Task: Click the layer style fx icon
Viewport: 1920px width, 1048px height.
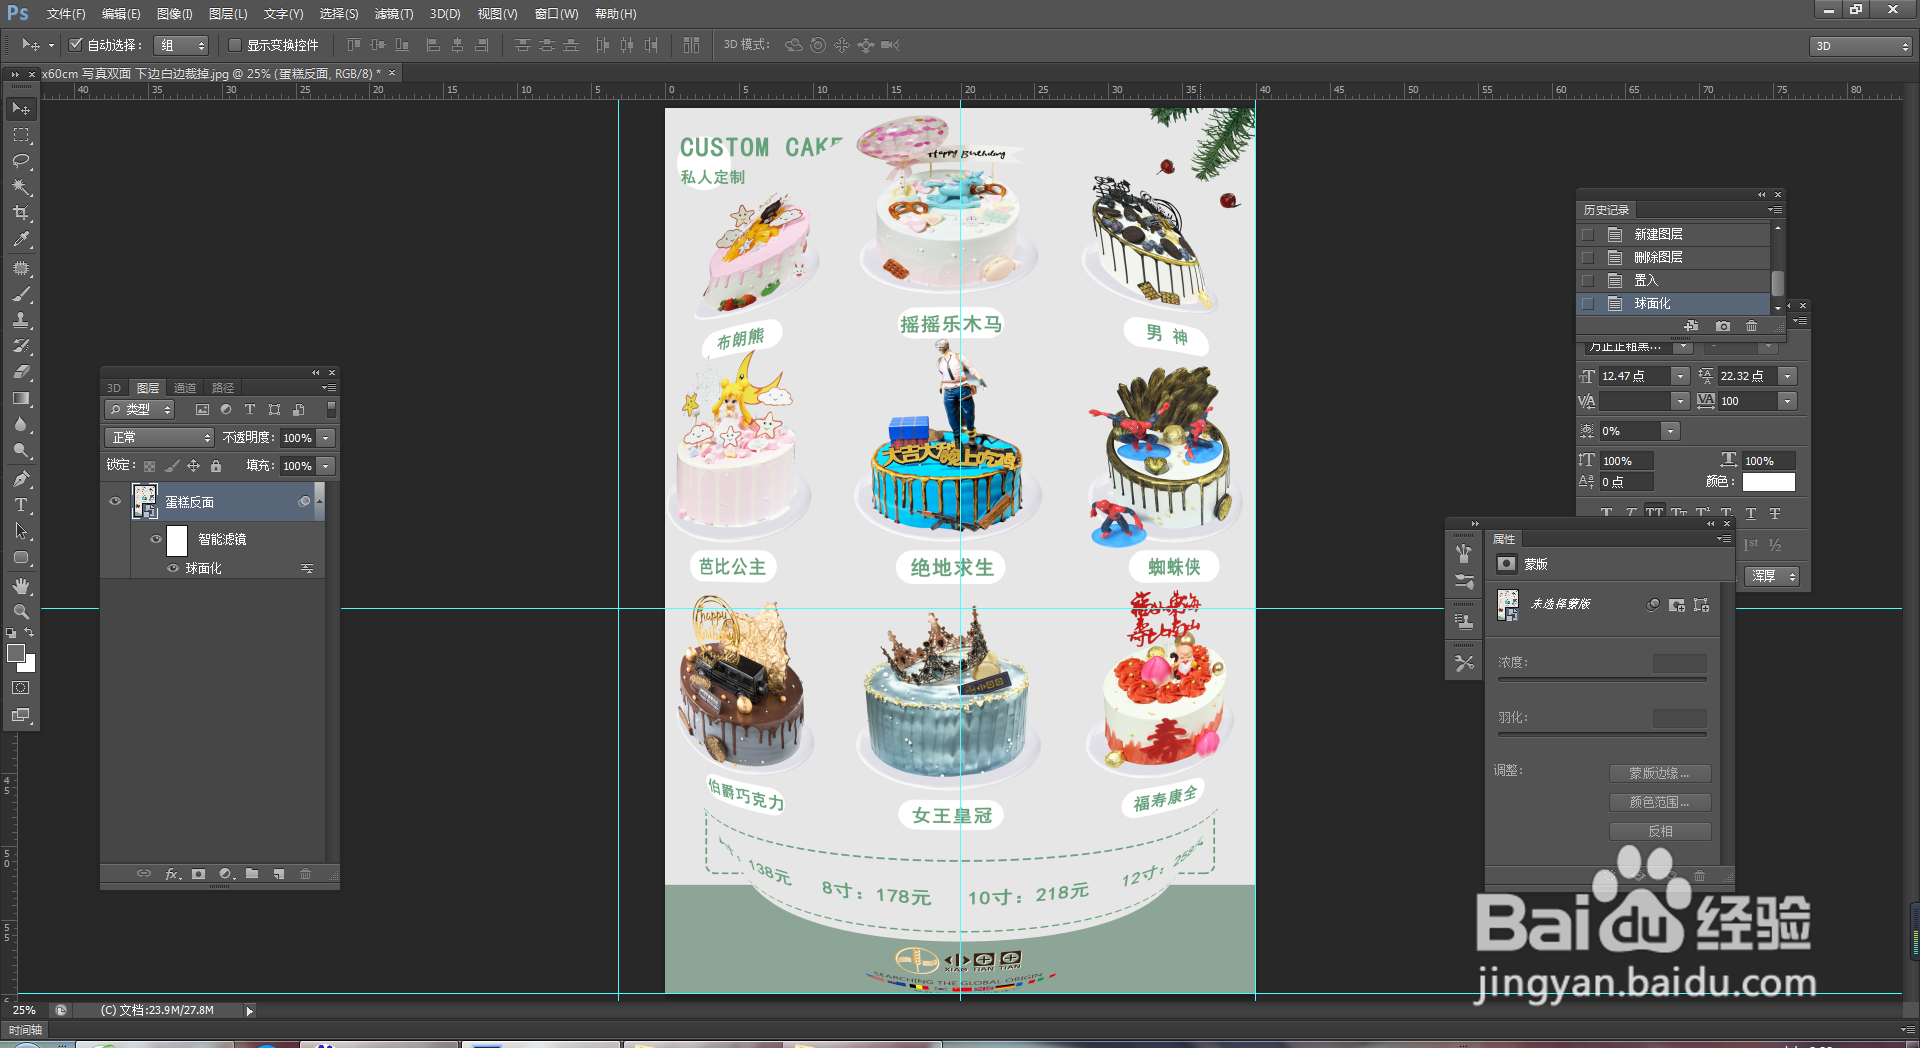Action: point(172,874)
